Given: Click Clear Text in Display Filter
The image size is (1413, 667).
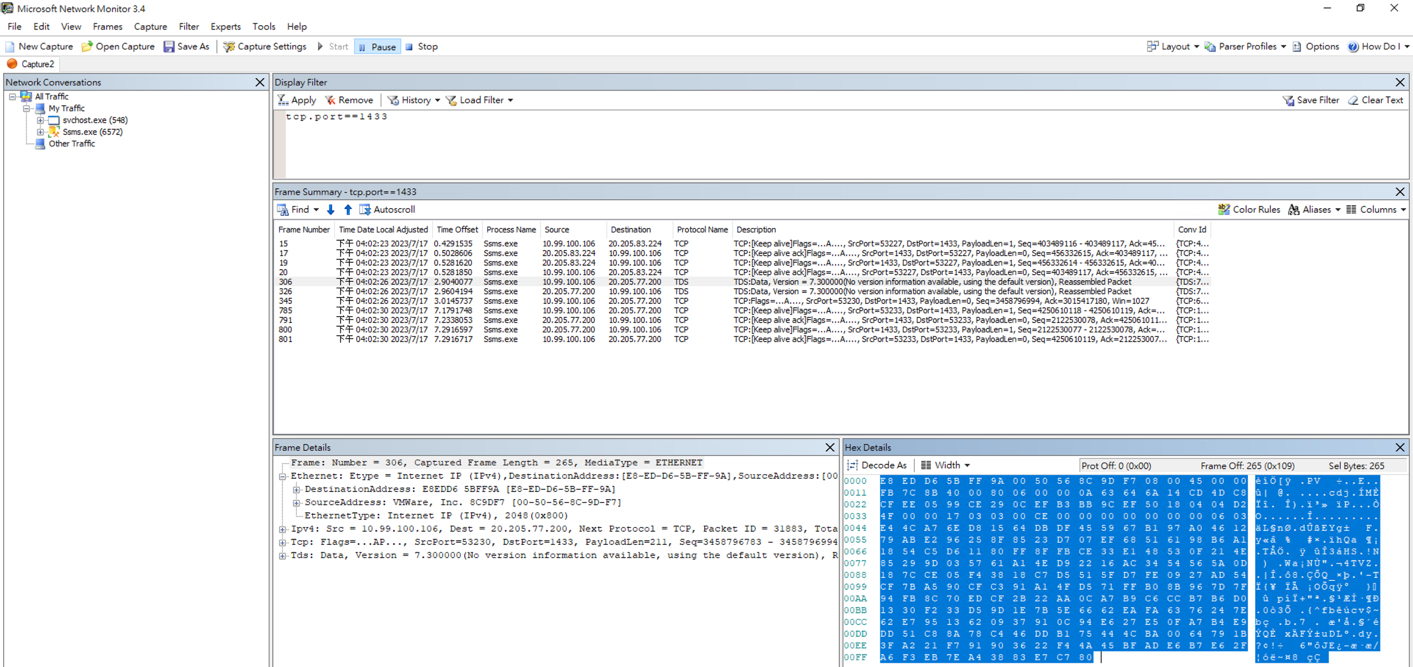Looking at the screenshot, I should pyautogui.click(x=1375, y=100).
